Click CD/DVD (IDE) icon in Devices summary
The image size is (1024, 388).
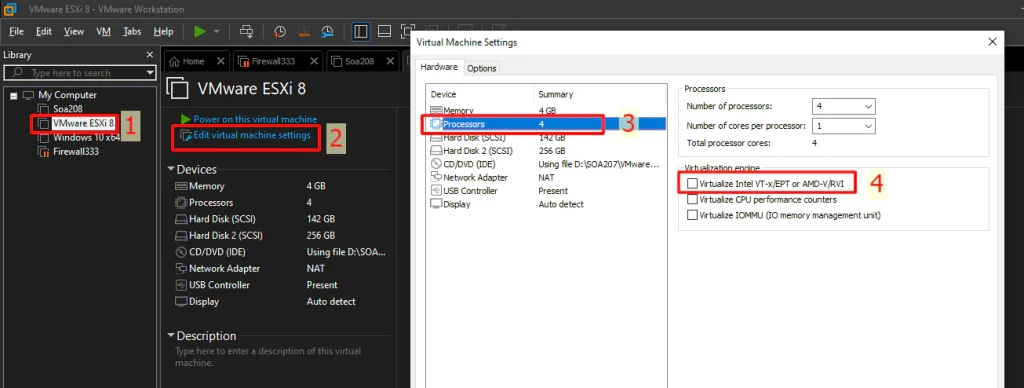181,252
